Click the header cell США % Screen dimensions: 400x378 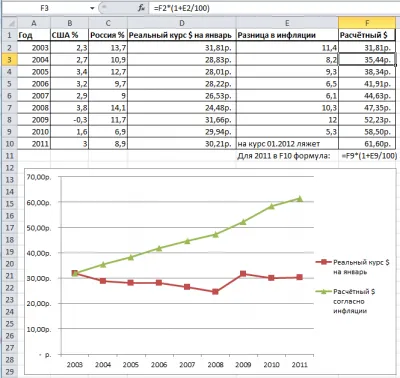click(69, 35)
